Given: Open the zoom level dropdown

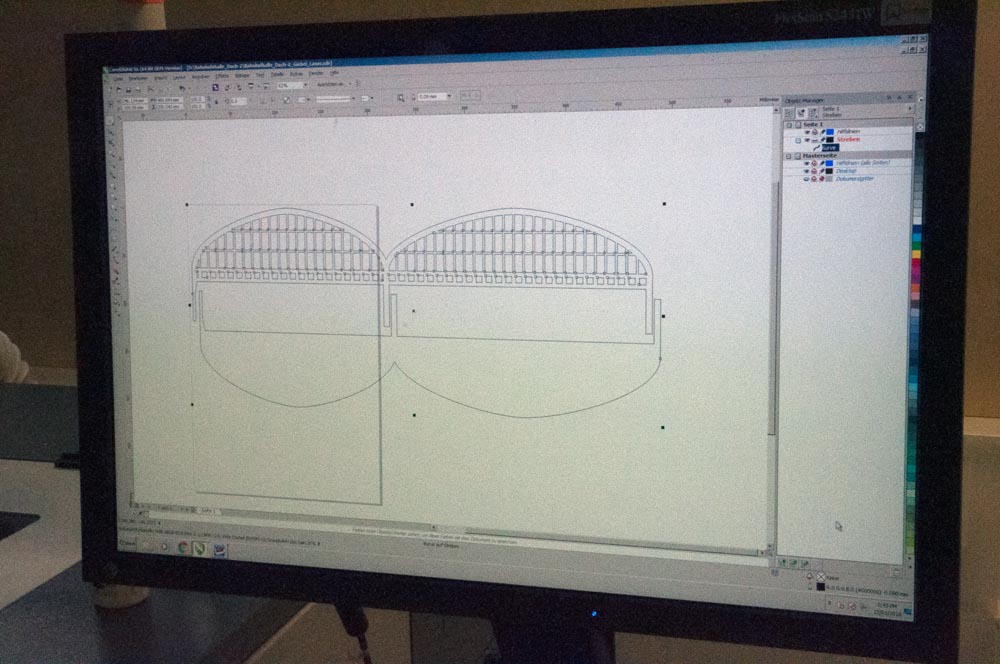Looking at the screenshot, I should point(307,86).
